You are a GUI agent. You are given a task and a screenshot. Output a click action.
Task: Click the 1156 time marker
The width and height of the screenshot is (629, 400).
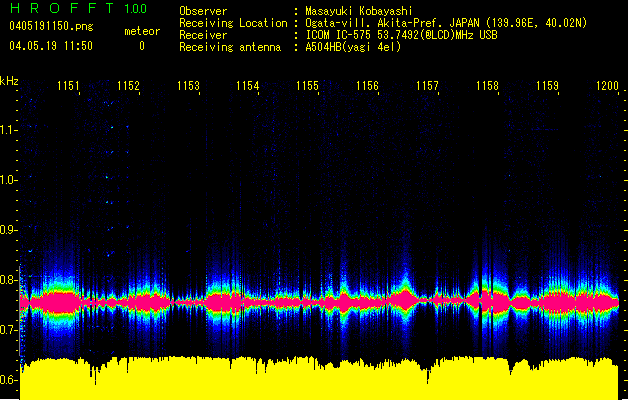point(367,85)
